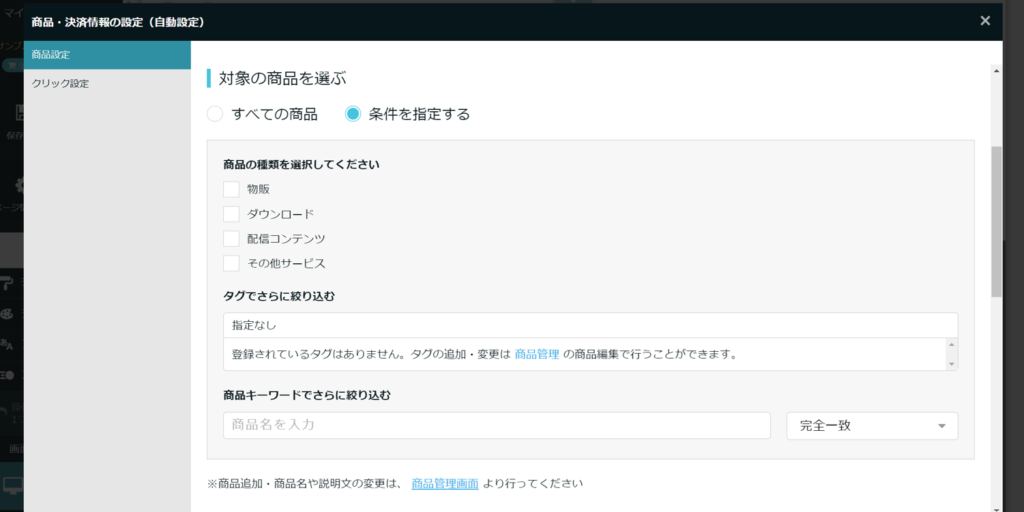Check the 物販 checkbox
Image resolution: width=1024 pixels, height=512 pixels.
231,189
